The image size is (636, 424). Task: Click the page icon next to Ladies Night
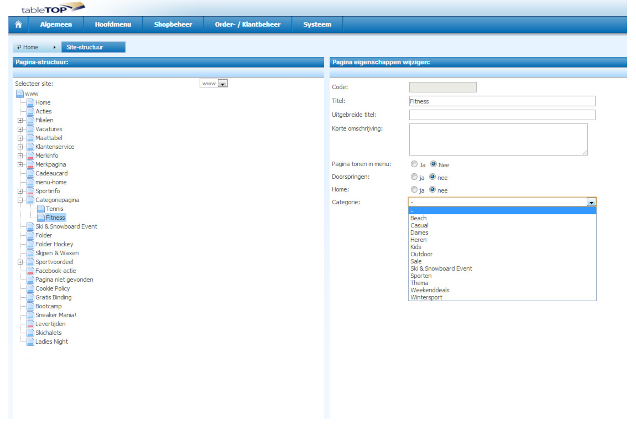[30, 342]
